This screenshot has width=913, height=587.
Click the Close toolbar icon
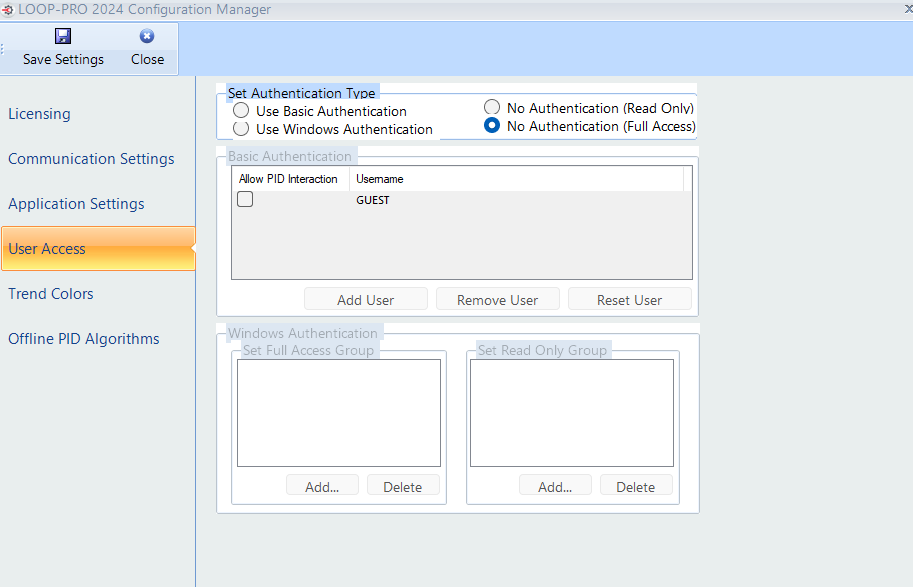147,36
